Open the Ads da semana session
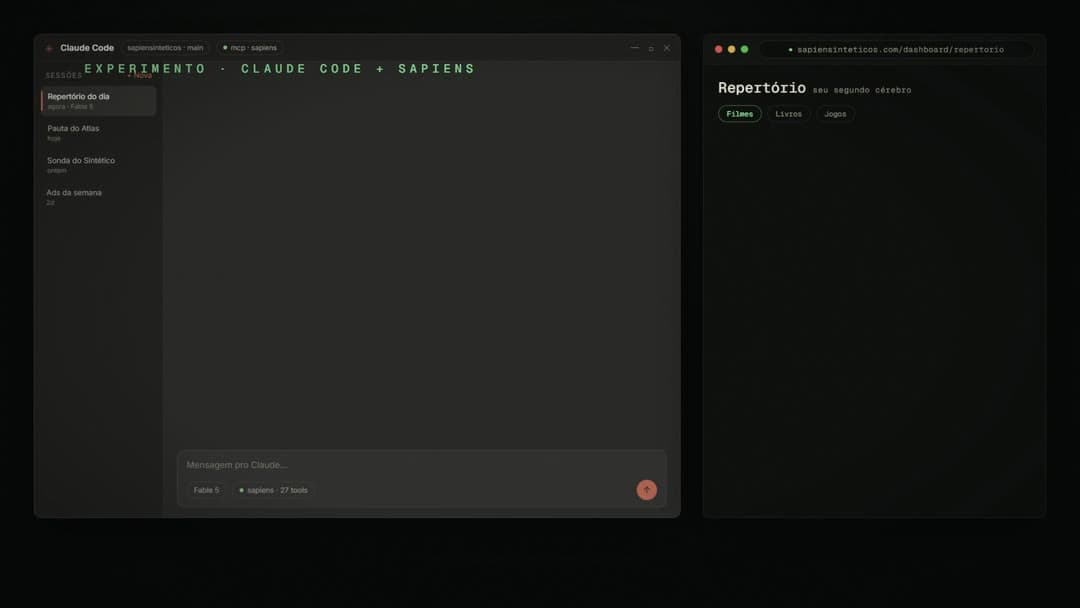The height and width of the screenshot is (608, 1080). [x=98, y=197]
